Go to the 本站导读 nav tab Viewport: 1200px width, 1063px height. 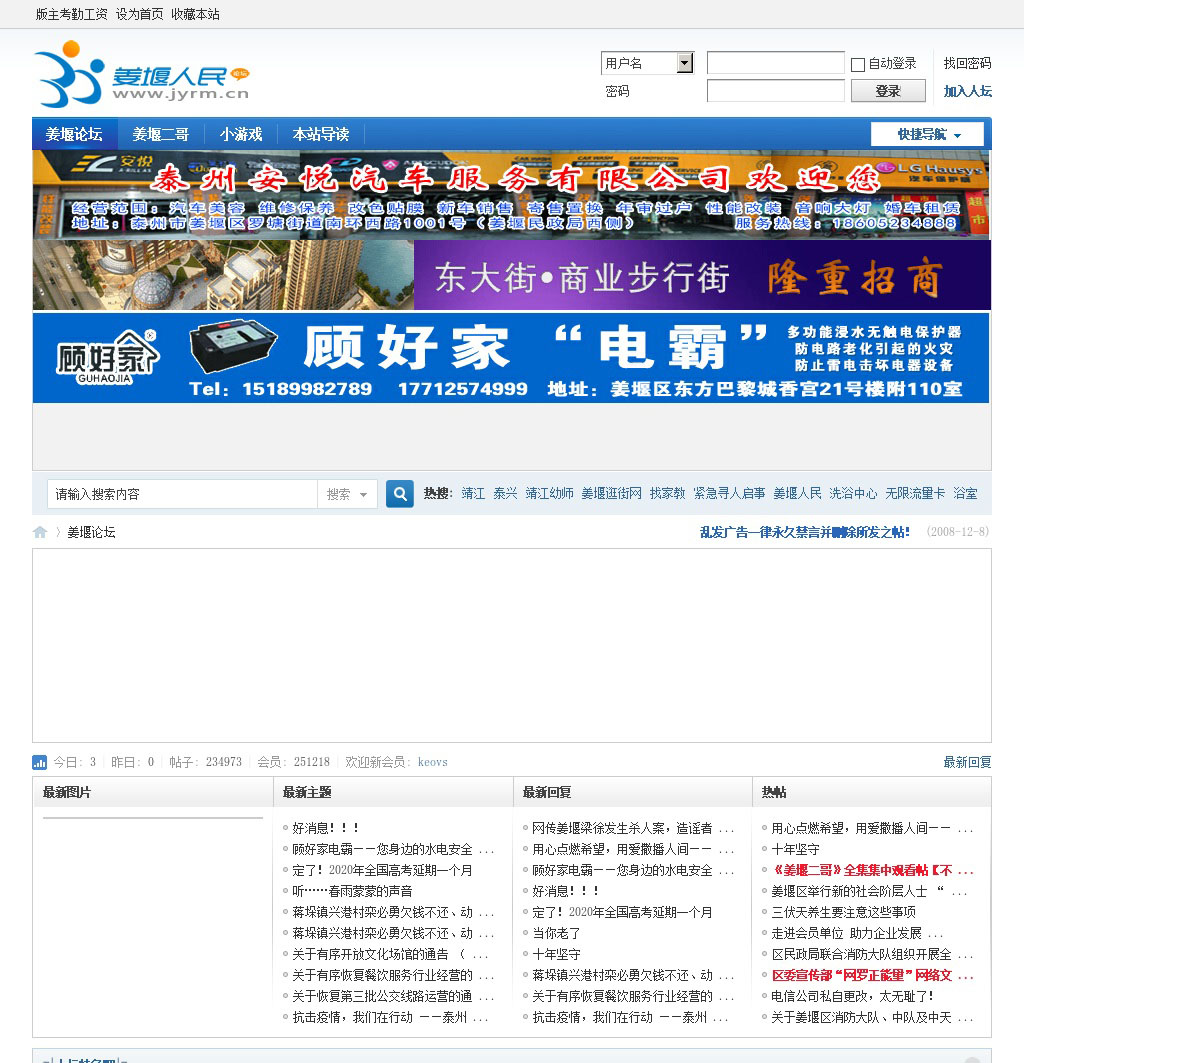pos(321,135)
